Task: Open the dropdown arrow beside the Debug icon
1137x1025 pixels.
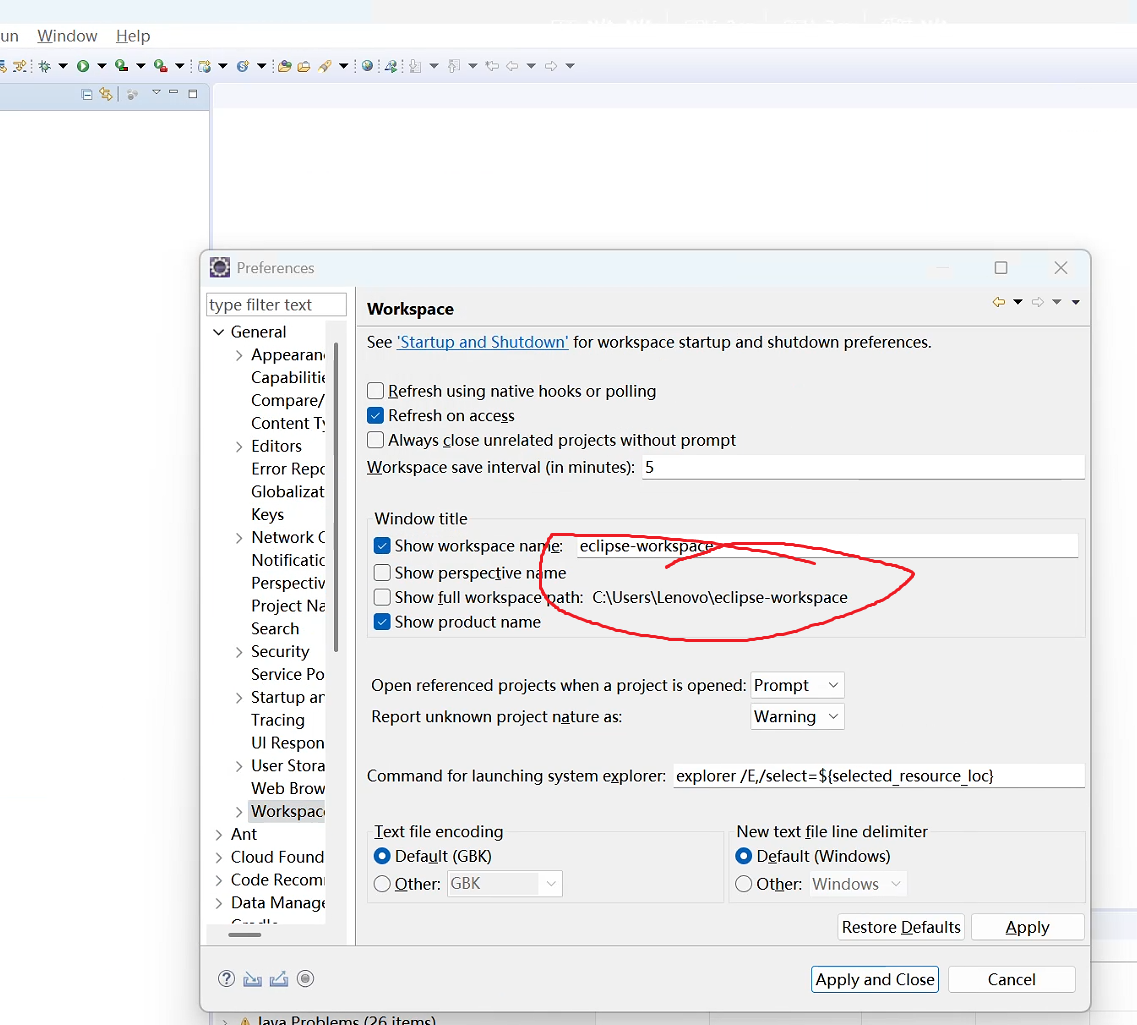Action: click(x=63, y=66)
